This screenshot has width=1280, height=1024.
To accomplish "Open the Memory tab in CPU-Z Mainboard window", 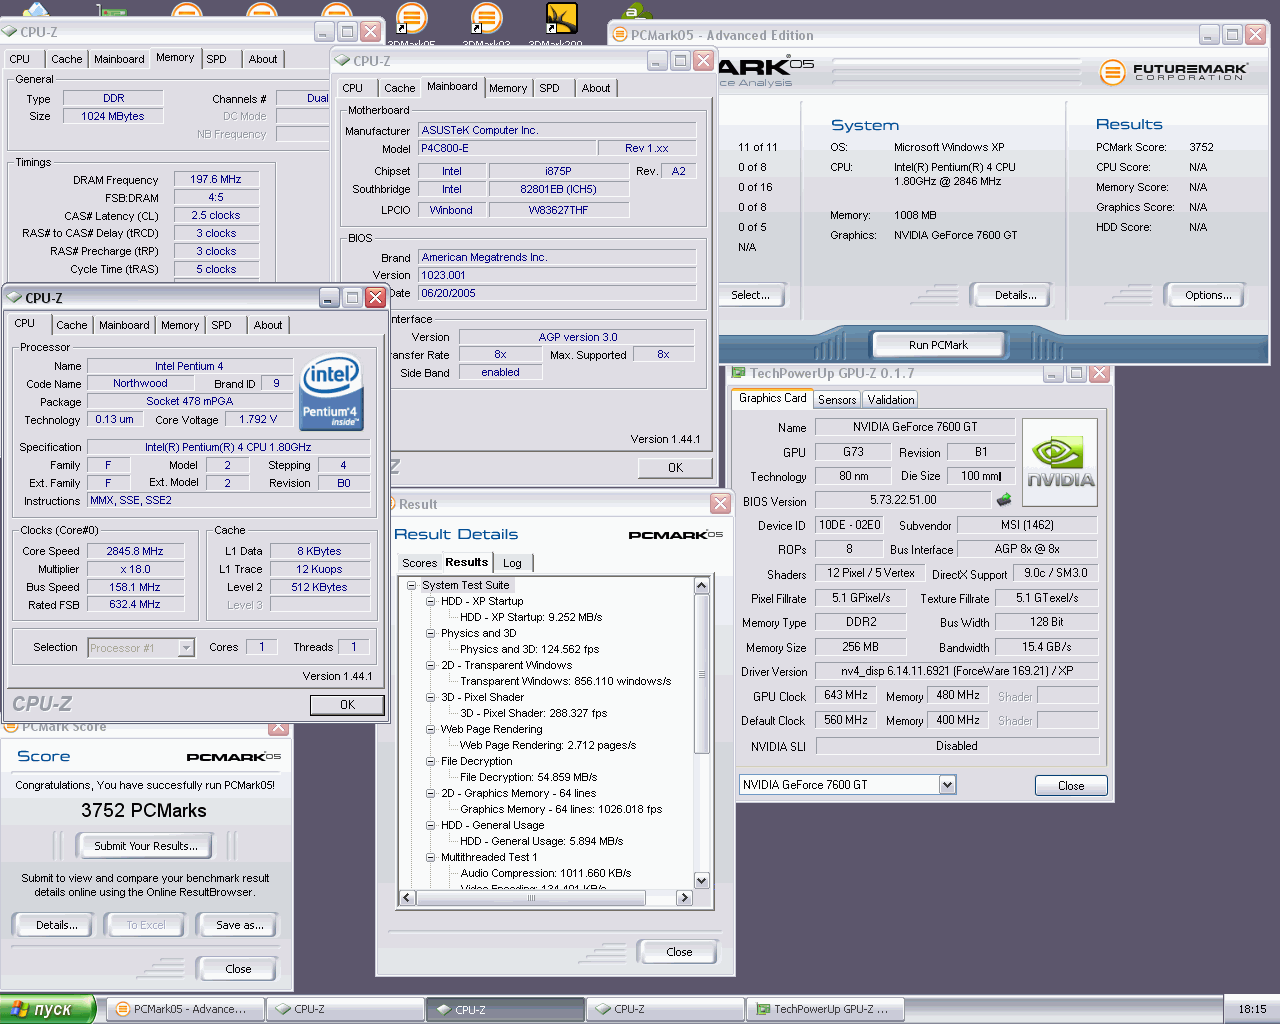I will 508,88.
